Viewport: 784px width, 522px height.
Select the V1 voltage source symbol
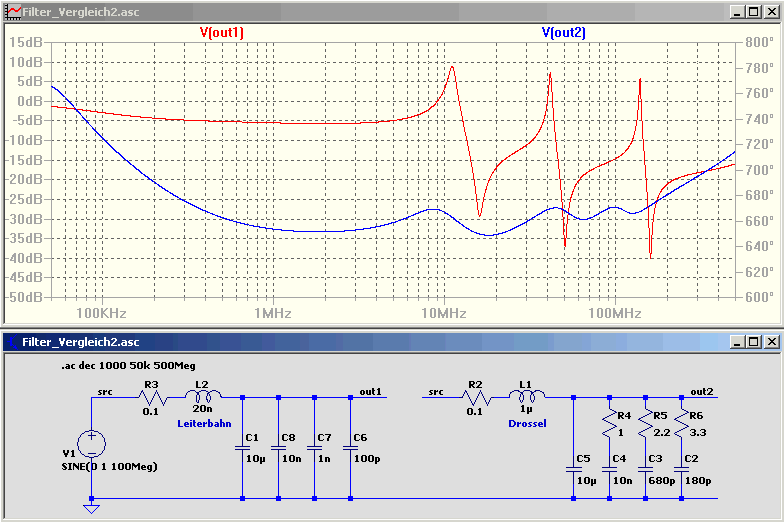point(92,444)
